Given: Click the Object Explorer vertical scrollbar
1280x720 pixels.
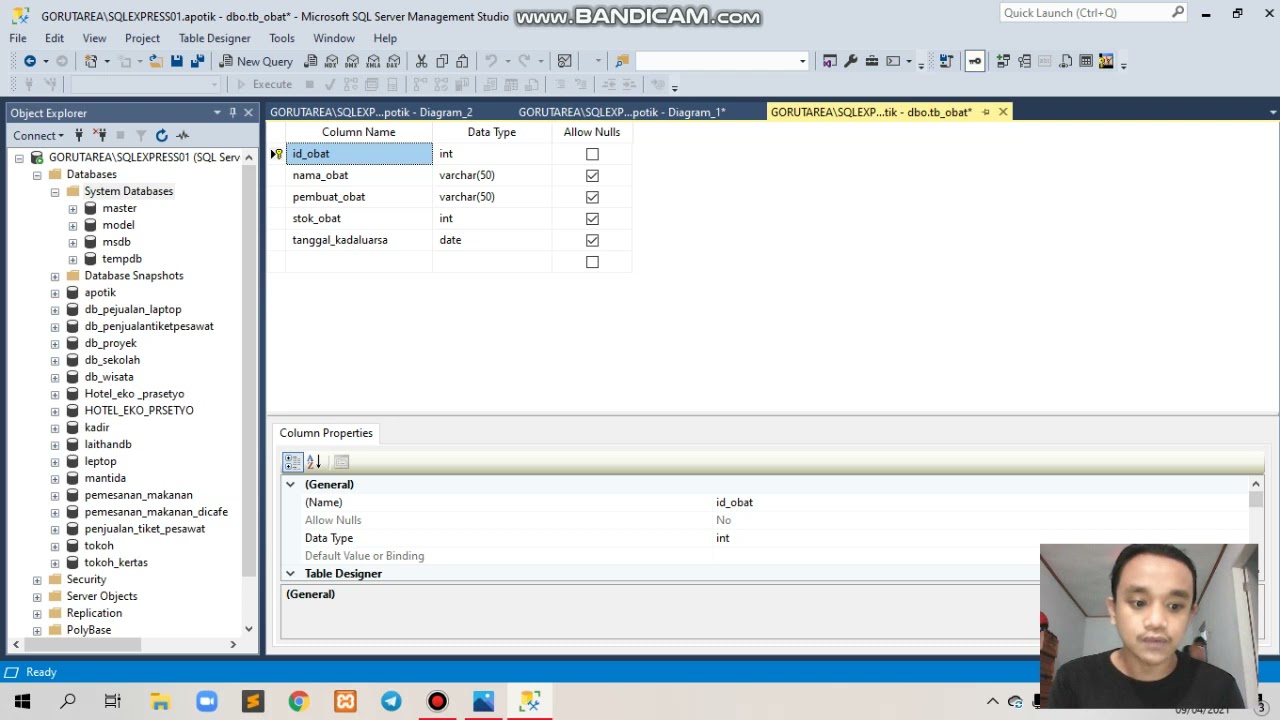Looking at the screenshot, I should click(x=249, y=392).
